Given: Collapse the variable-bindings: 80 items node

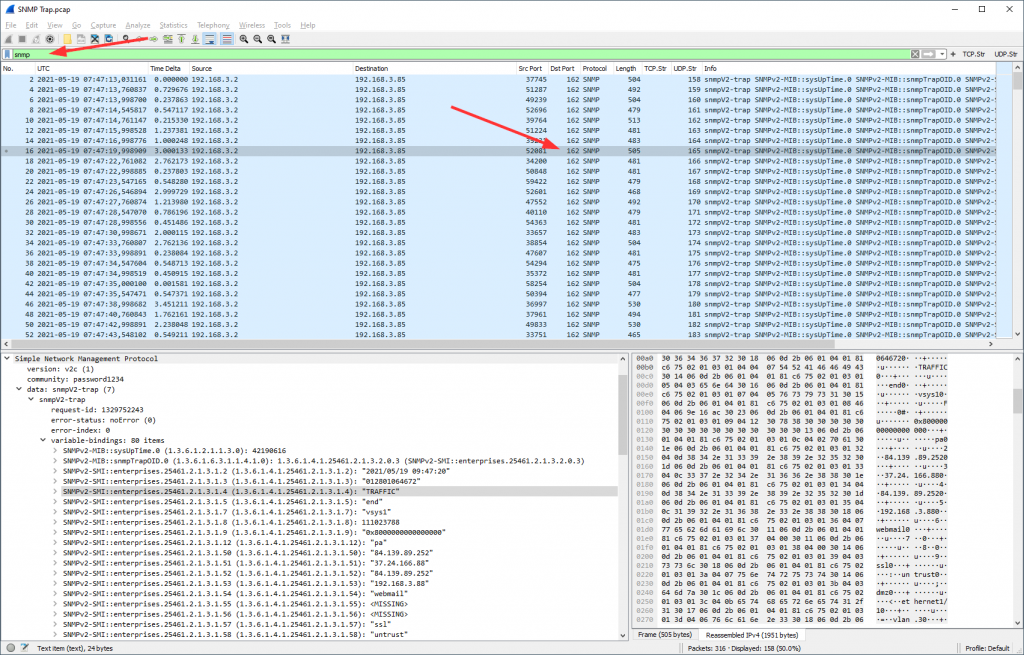Looking at the screenshot, I should 43,440.
